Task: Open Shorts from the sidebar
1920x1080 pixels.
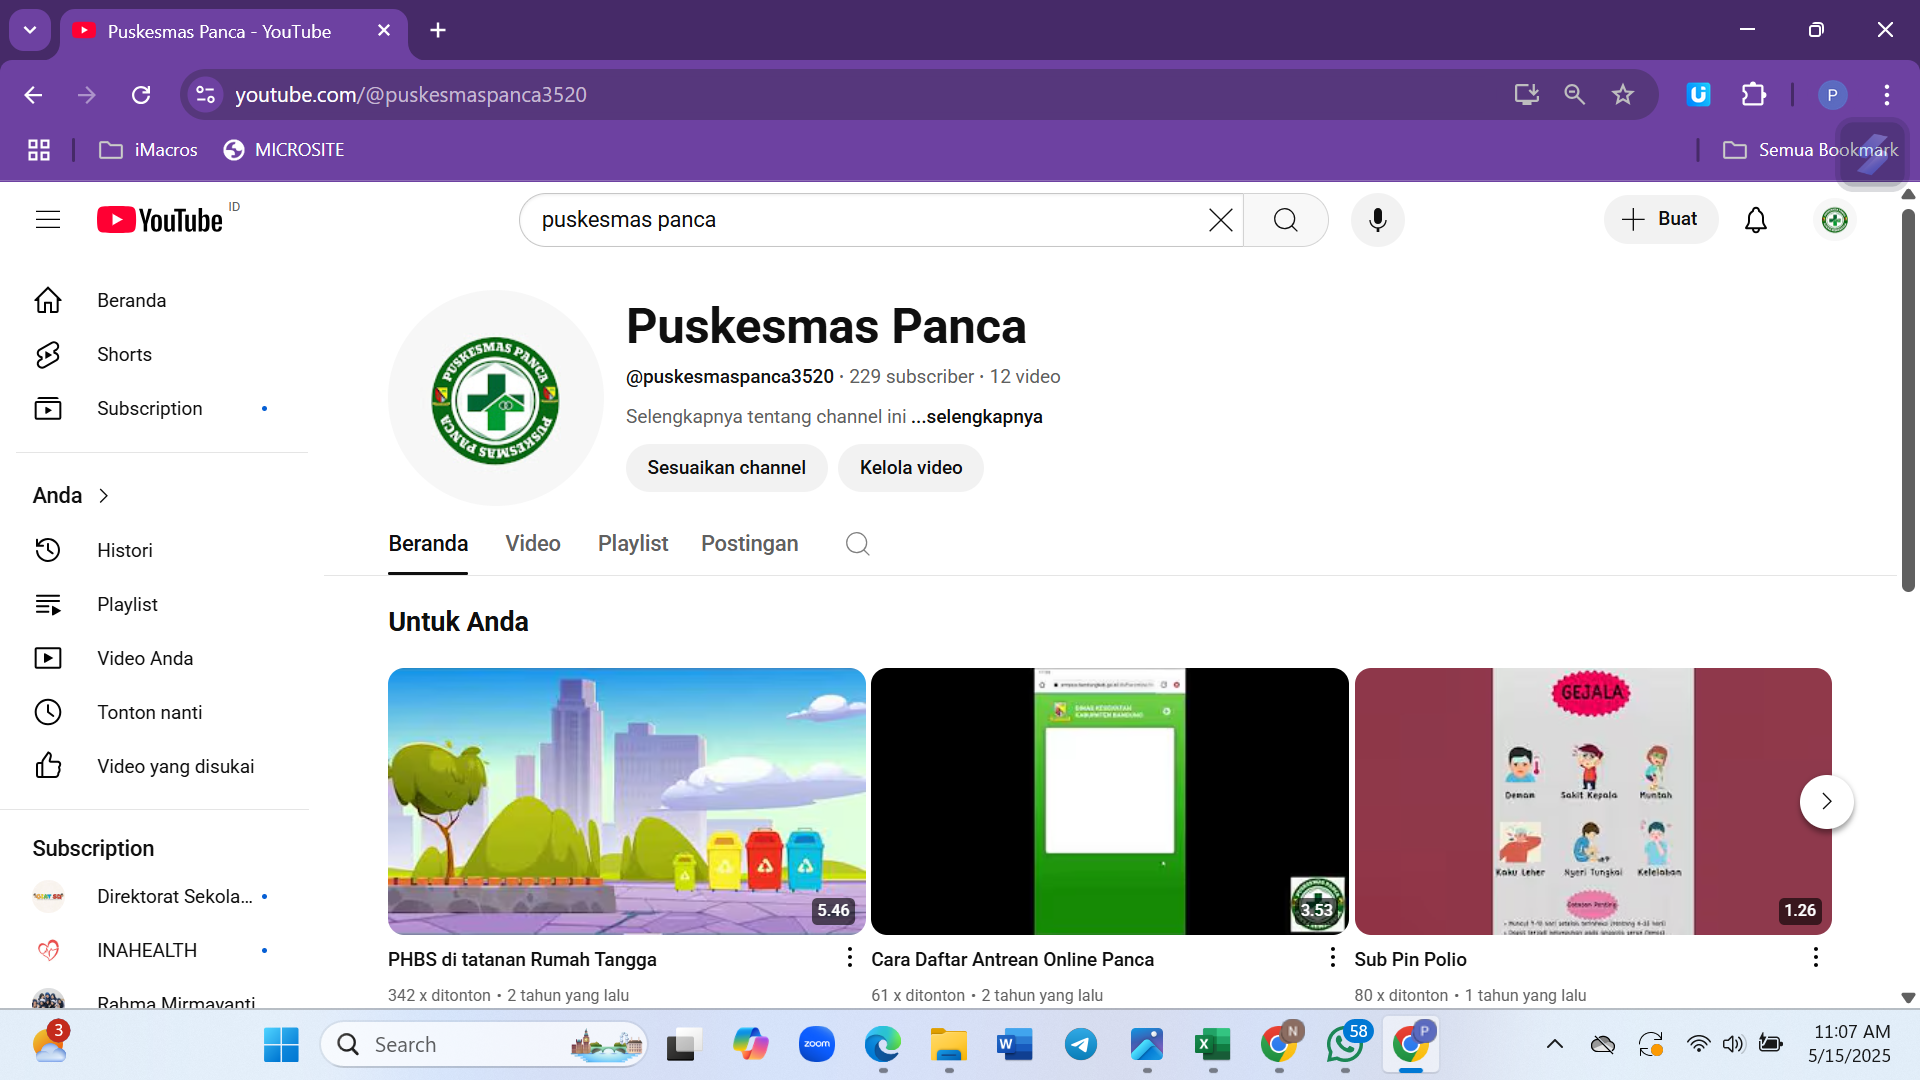Action: 124,354
